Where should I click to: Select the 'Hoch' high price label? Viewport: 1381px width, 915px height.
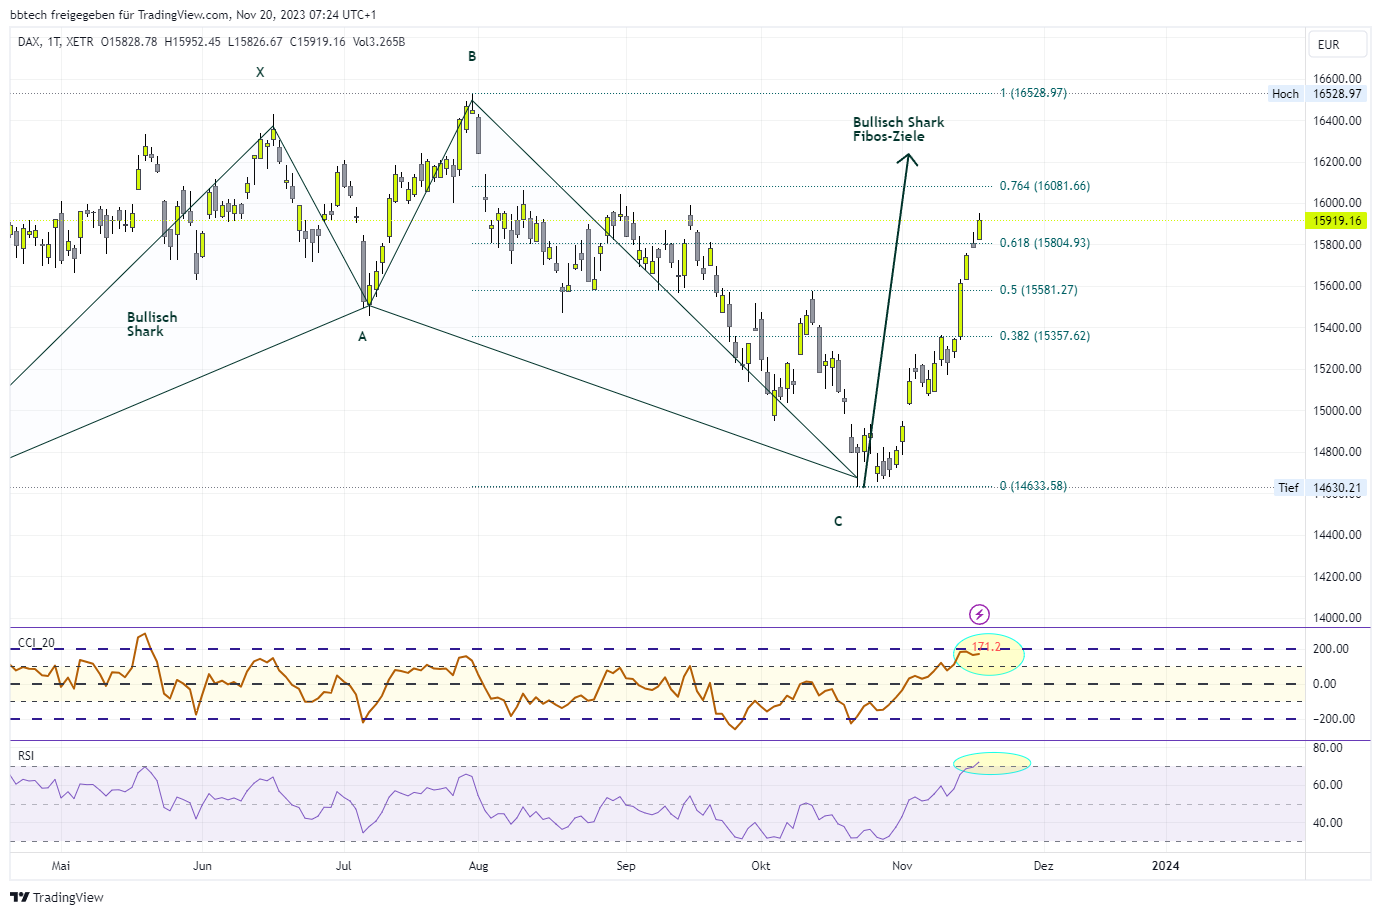point(1285,94)
